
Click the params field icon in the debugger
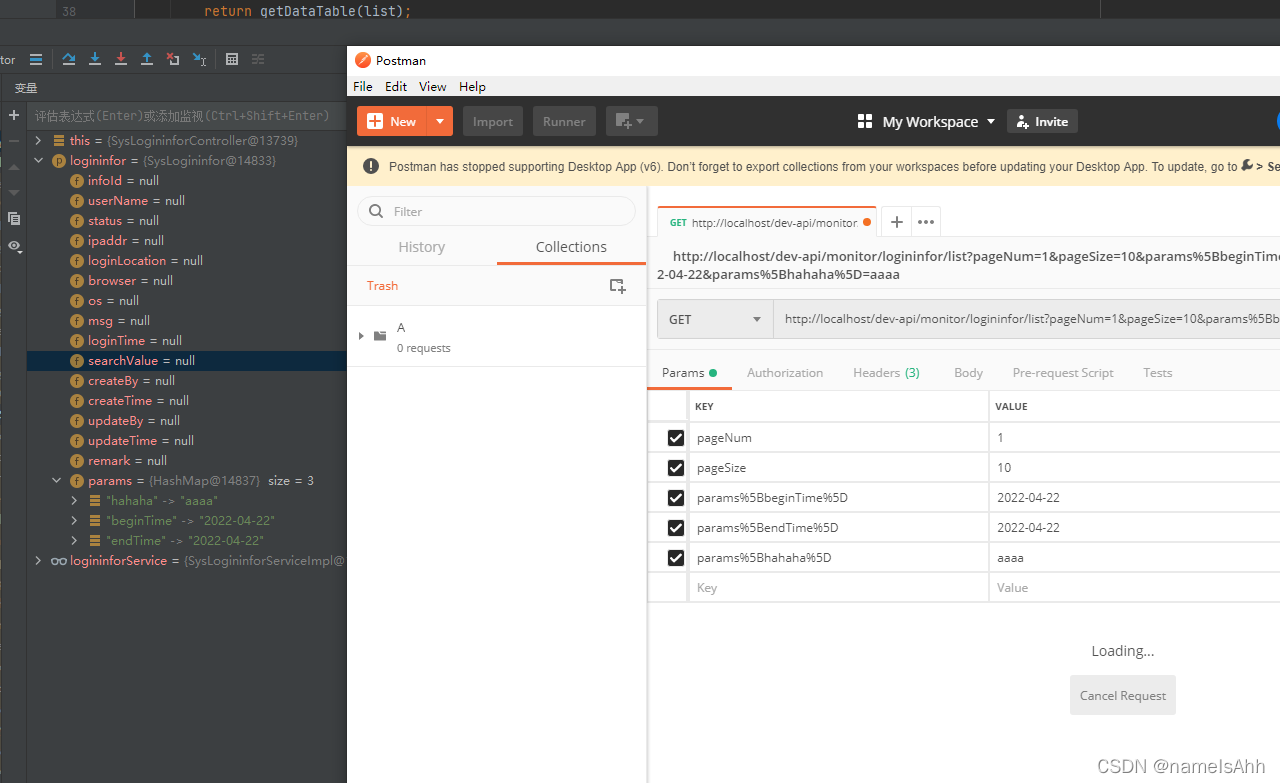tap(77, 481)
